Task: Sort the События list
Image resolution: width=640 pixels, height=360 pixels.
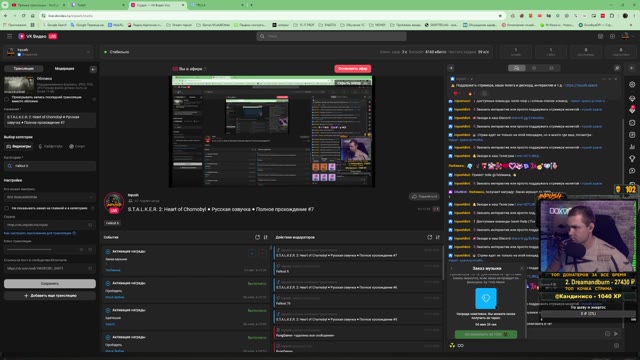Action: [265, 237]
